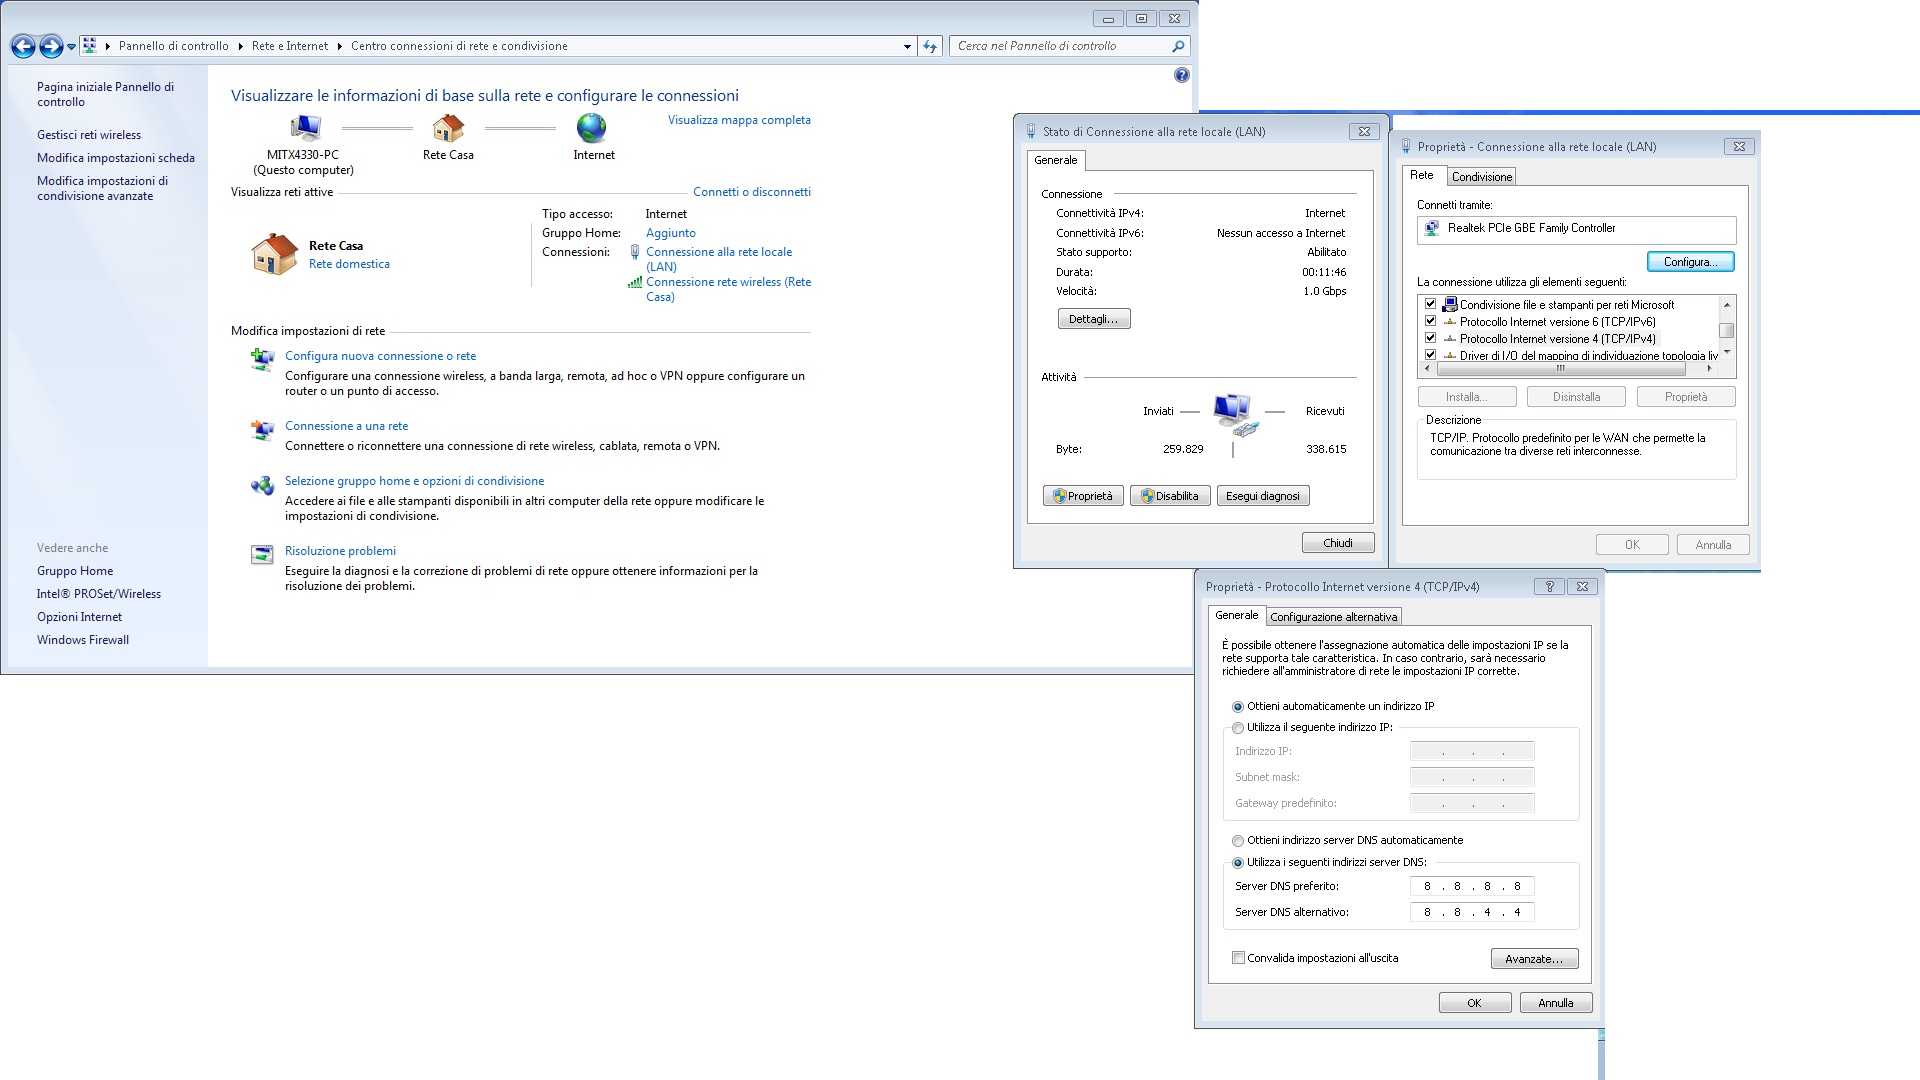Click the Internet globe icon
Viewport: 1920px width, 1080px height.
tap(591, 128)
